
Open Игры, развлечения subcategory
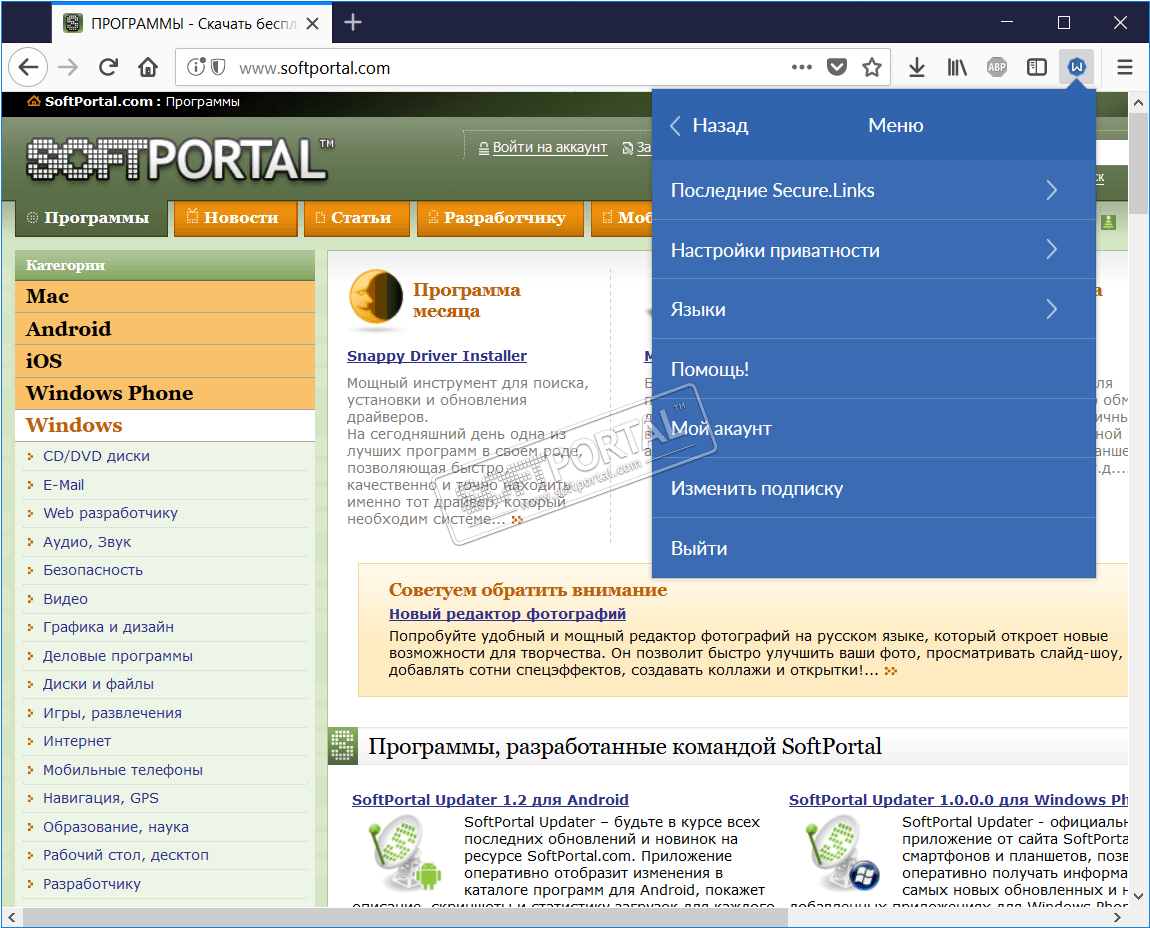(112, 713)
